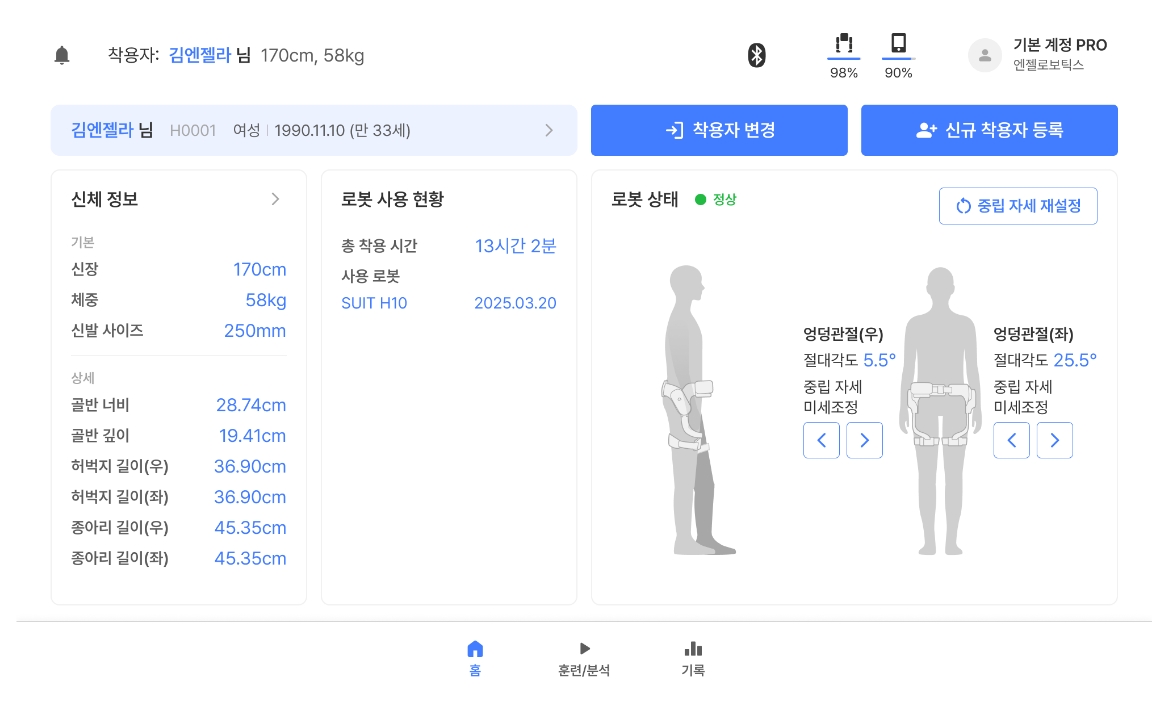1167x724 pixels.
Task: Open the SUIT H10 robot link
Action: (x=374, y=303)
